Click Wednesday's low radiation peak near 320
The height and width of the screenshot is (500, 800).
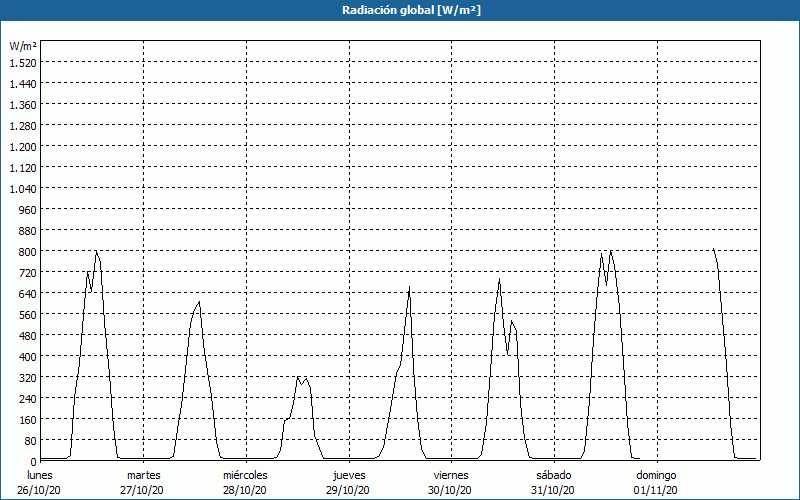(298, 378)
